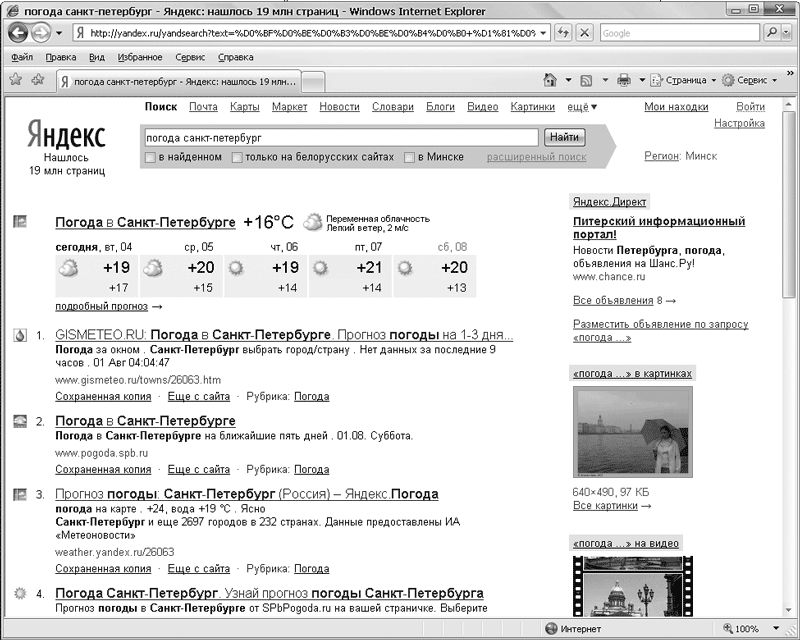
Task: Open the recent pages dropdown beside Forward
Action: (x=59, y=33)
